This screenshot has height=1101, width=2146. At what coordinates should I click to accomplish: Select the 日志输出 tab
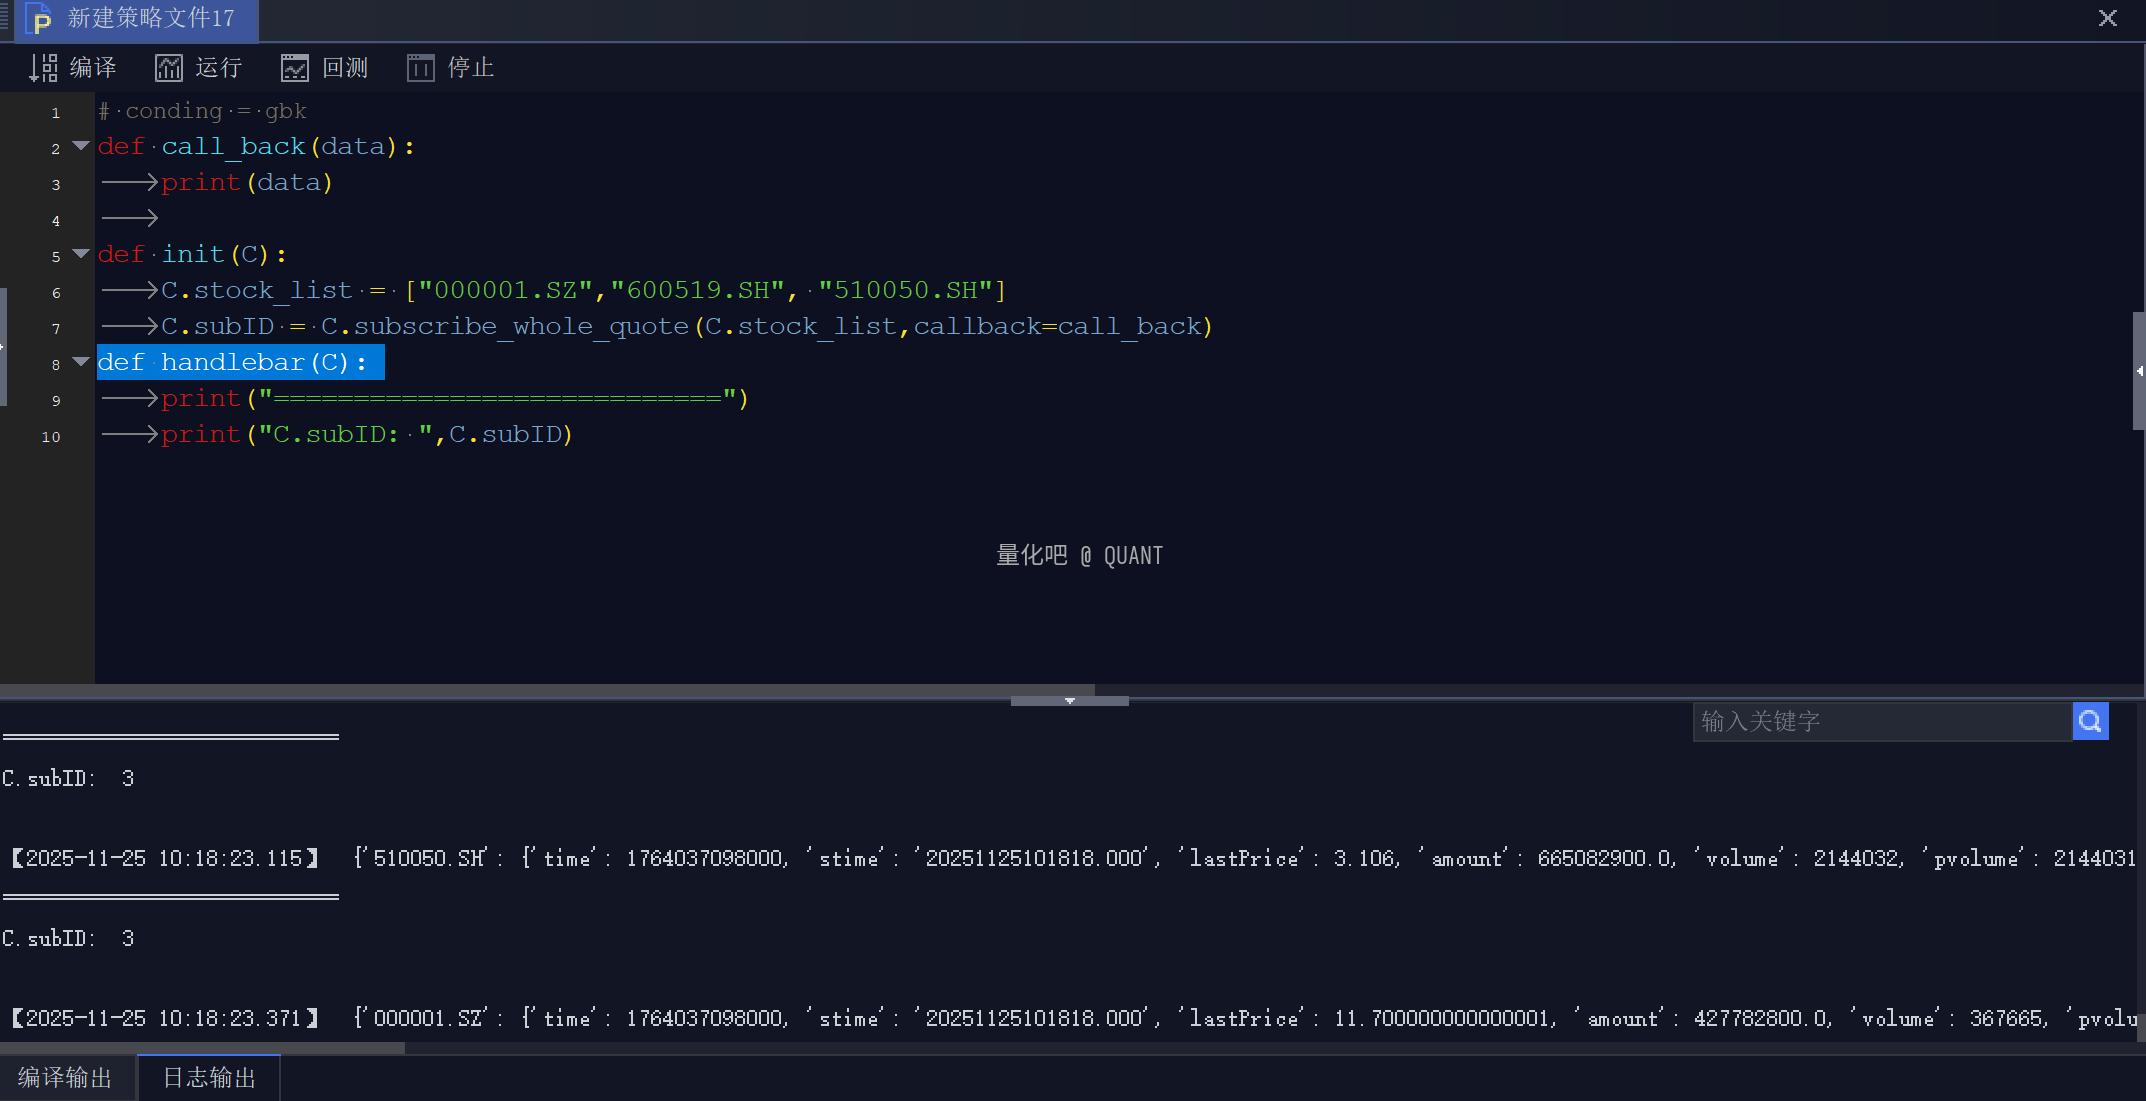coord(209,1078)
